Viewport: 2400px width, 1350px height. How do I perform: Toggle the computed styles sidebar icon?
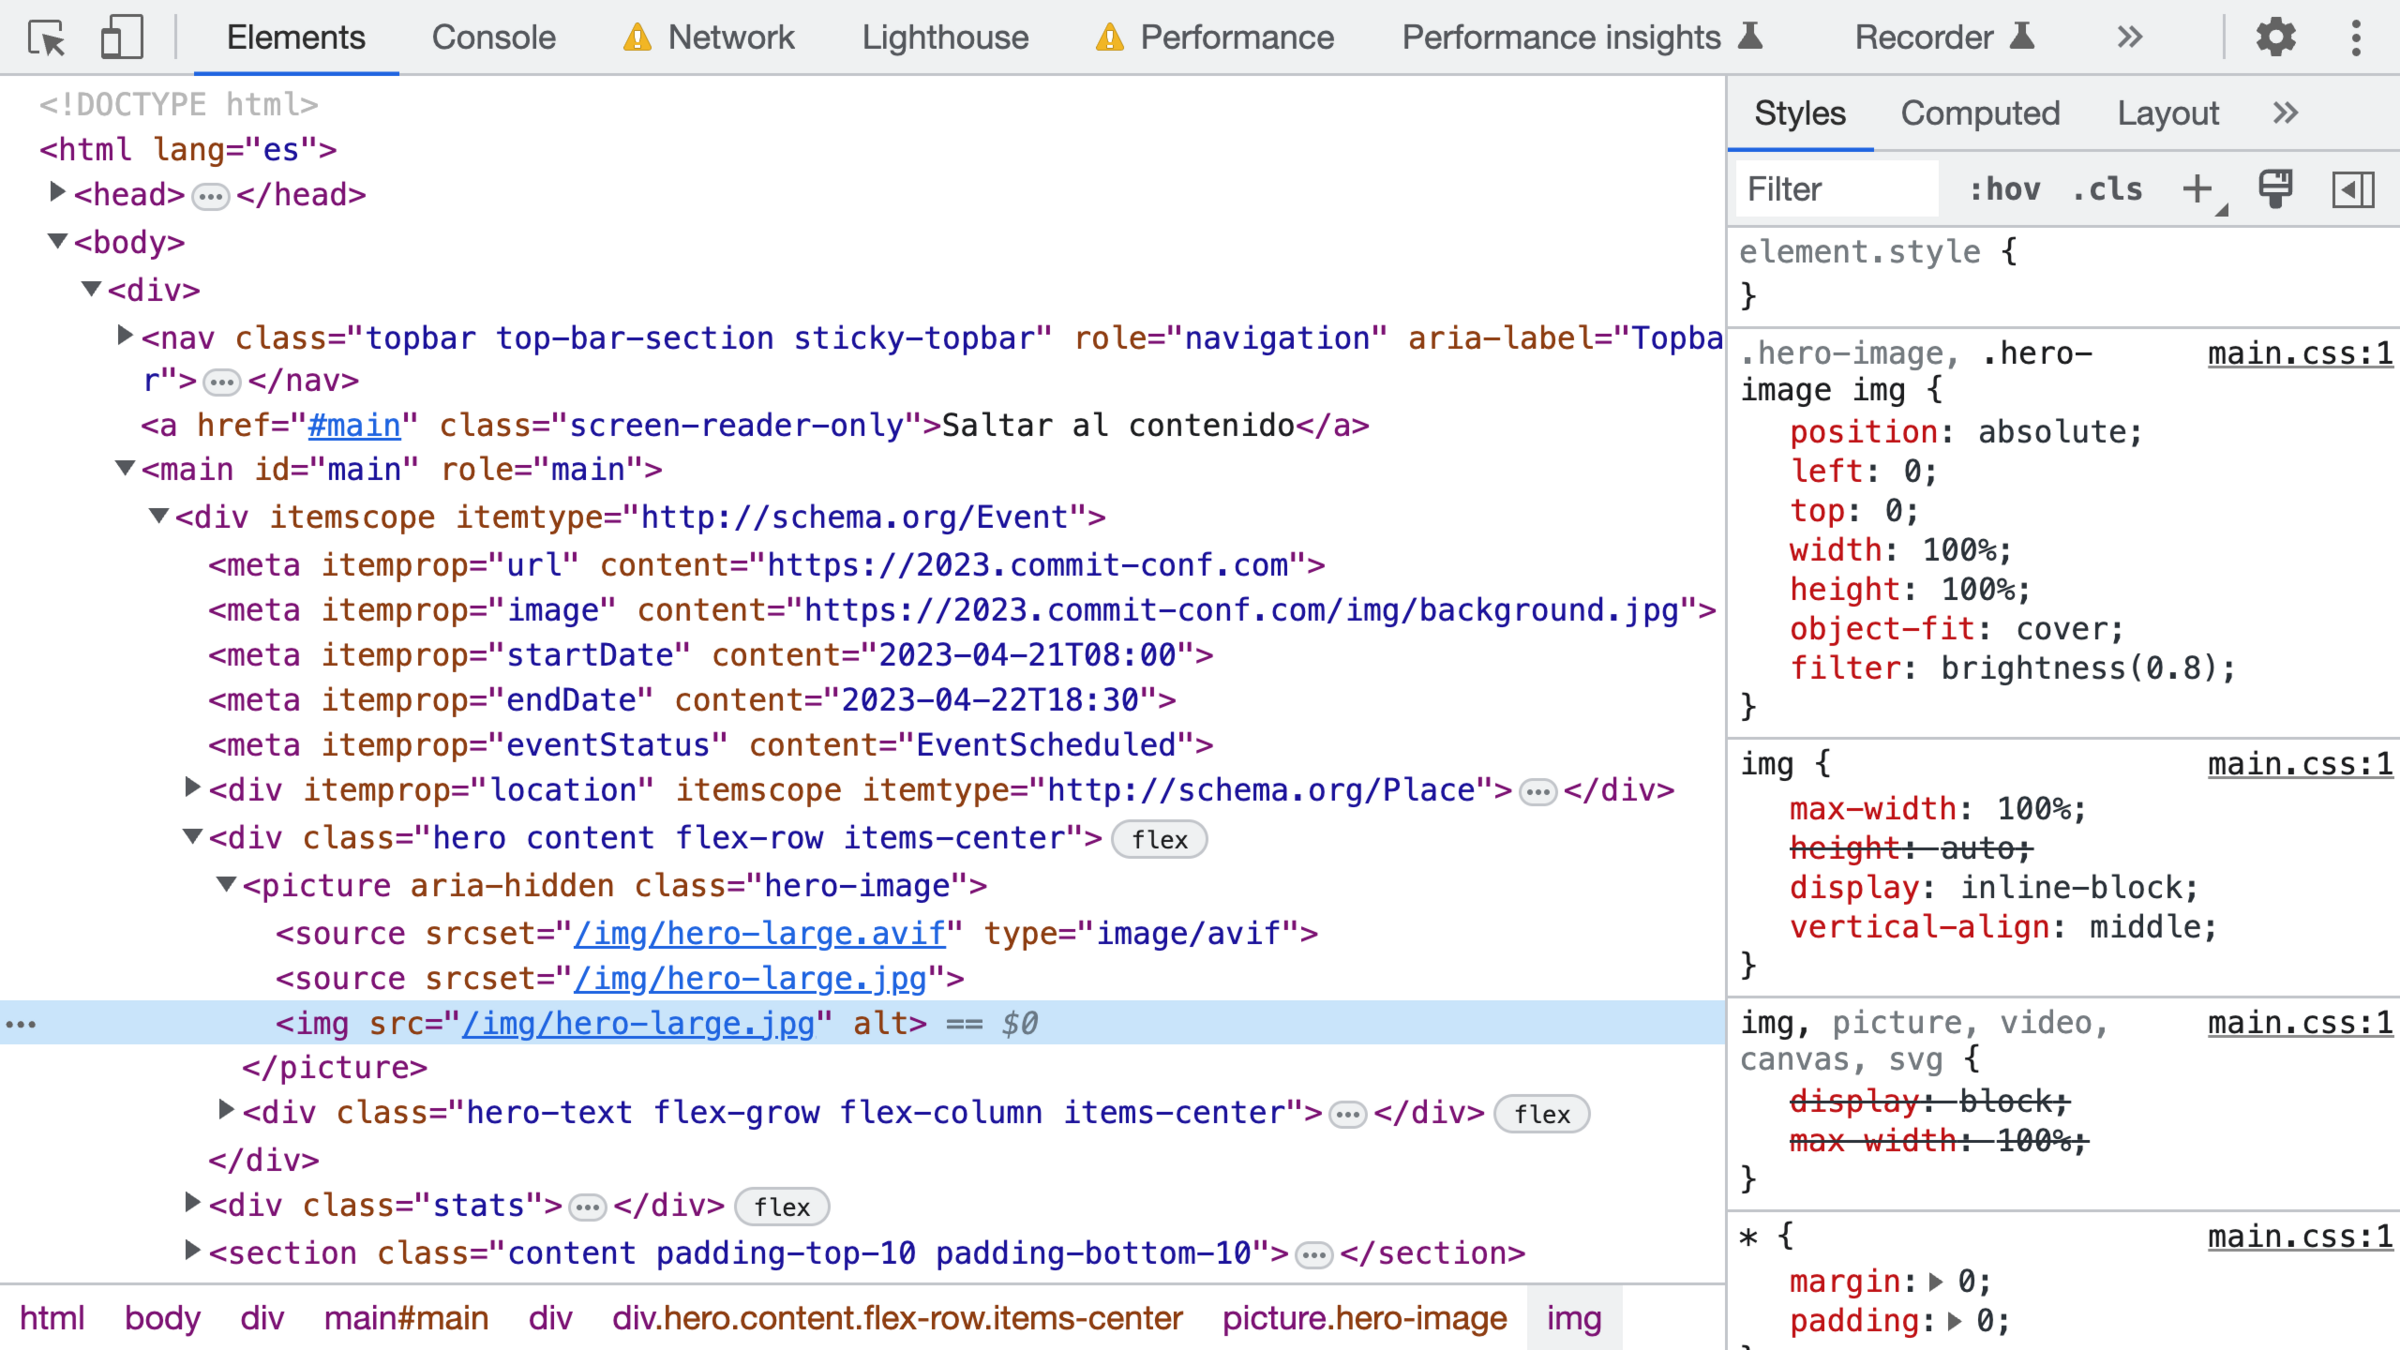(2352, 189)
